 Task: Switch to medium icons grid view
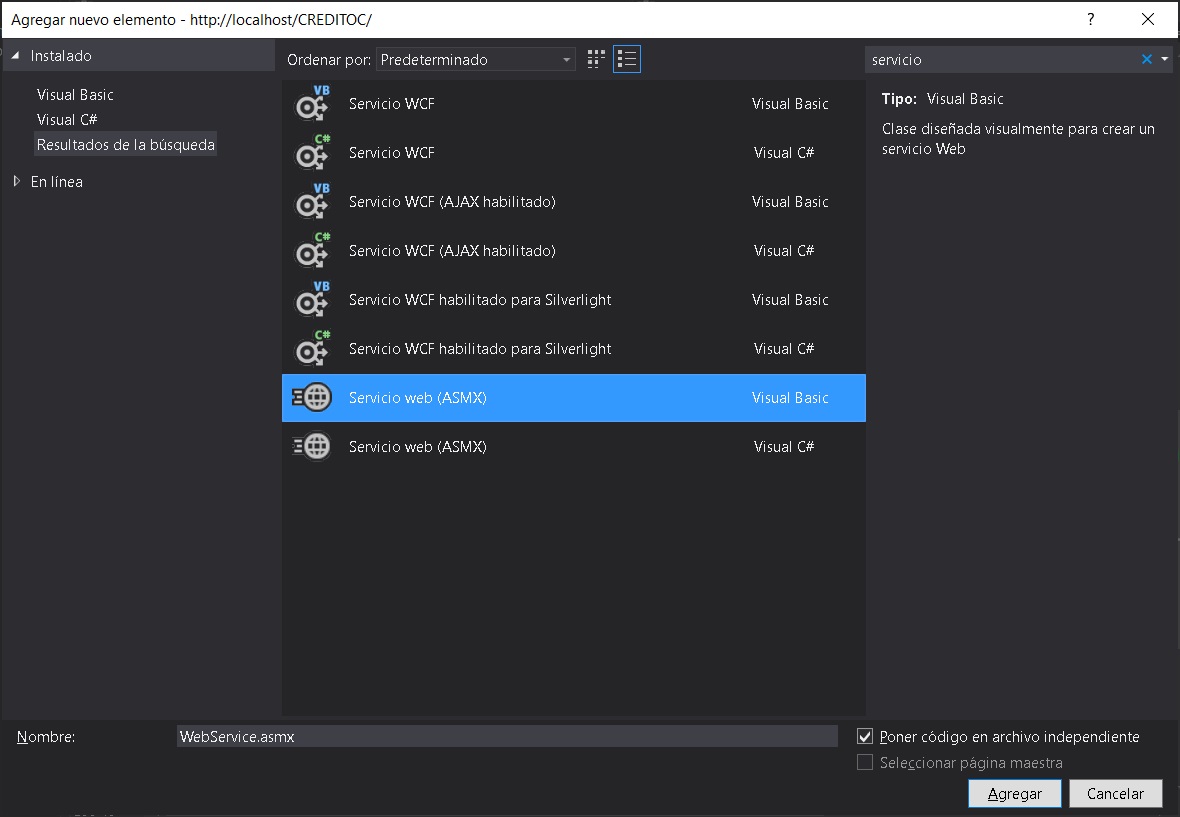pyautogui.click(x=596, y=59)
